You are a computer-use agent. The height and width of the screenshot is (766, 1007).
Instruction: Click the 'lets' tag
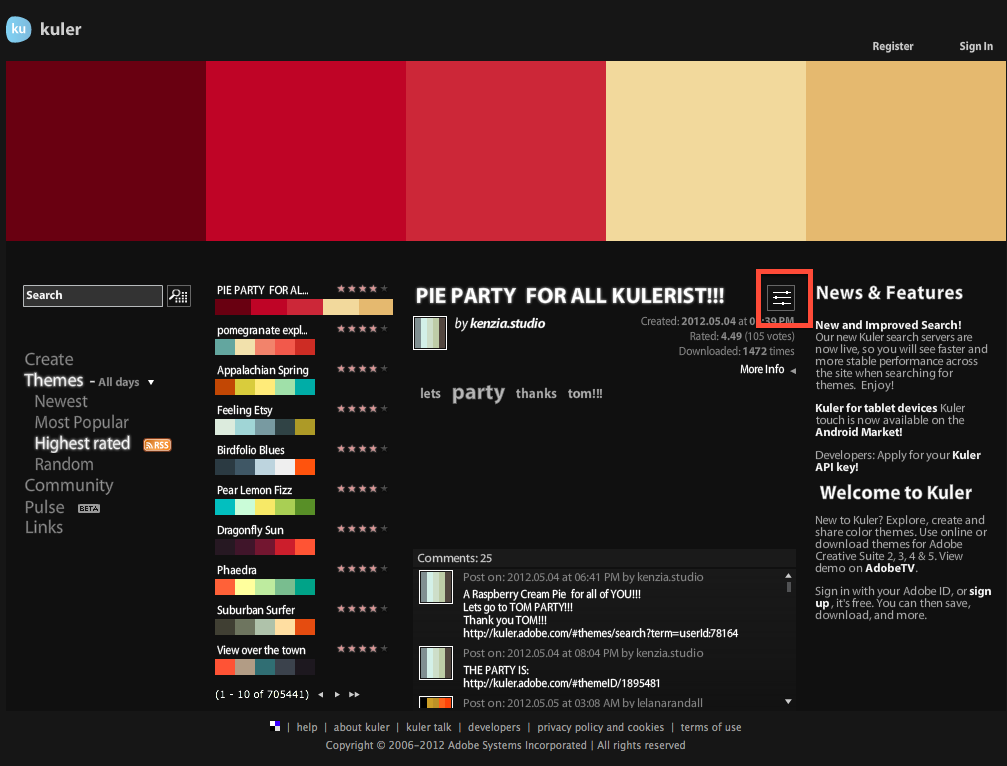click(430, 394)
